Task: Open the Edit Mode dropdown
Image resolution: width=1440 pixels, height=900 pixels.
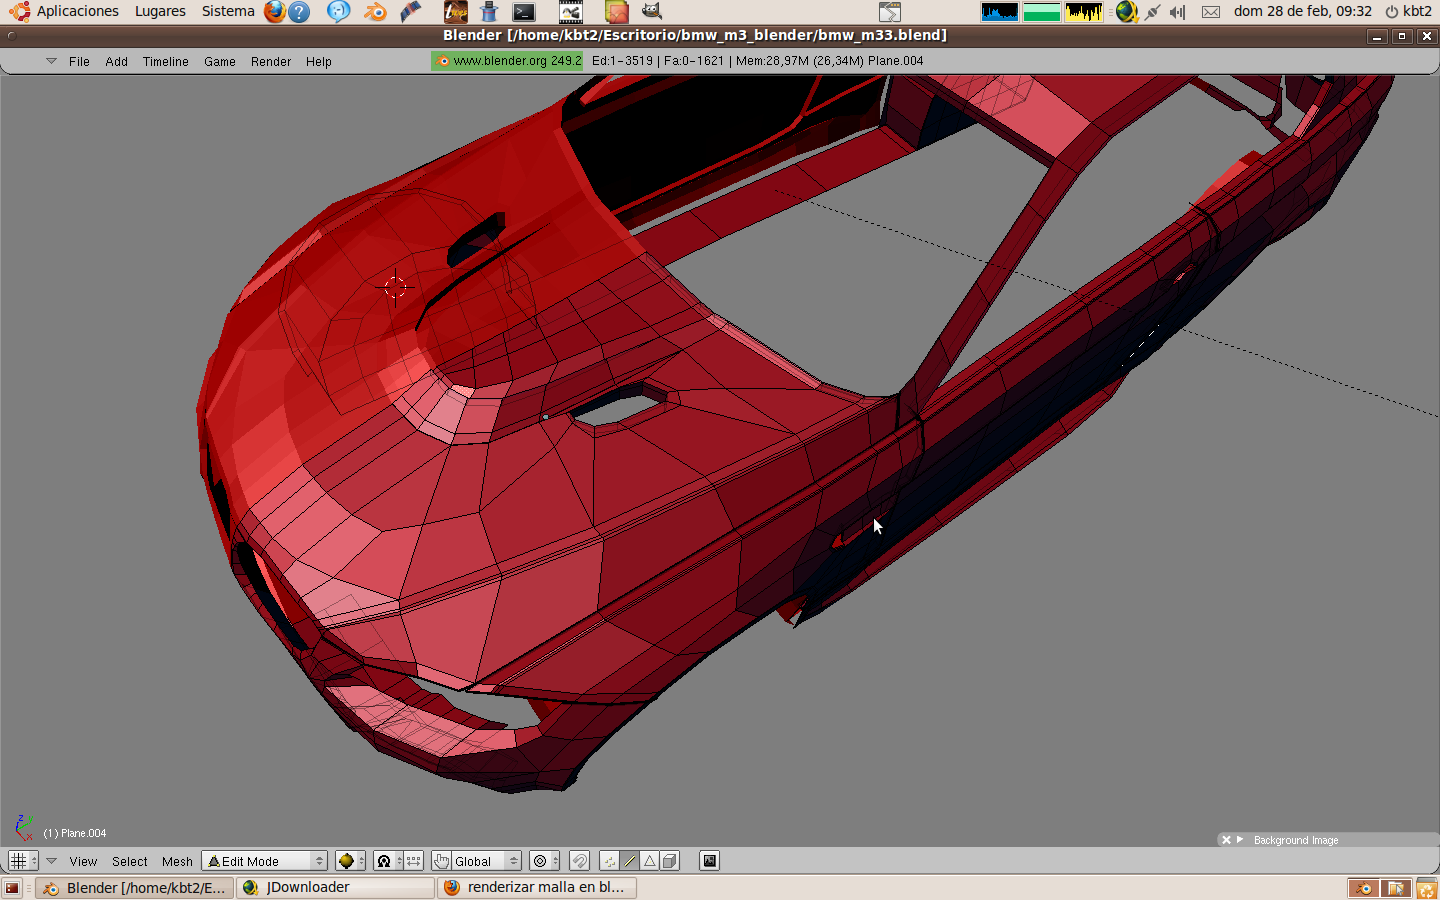Action: pyautogui.click(x=265, y=861)
